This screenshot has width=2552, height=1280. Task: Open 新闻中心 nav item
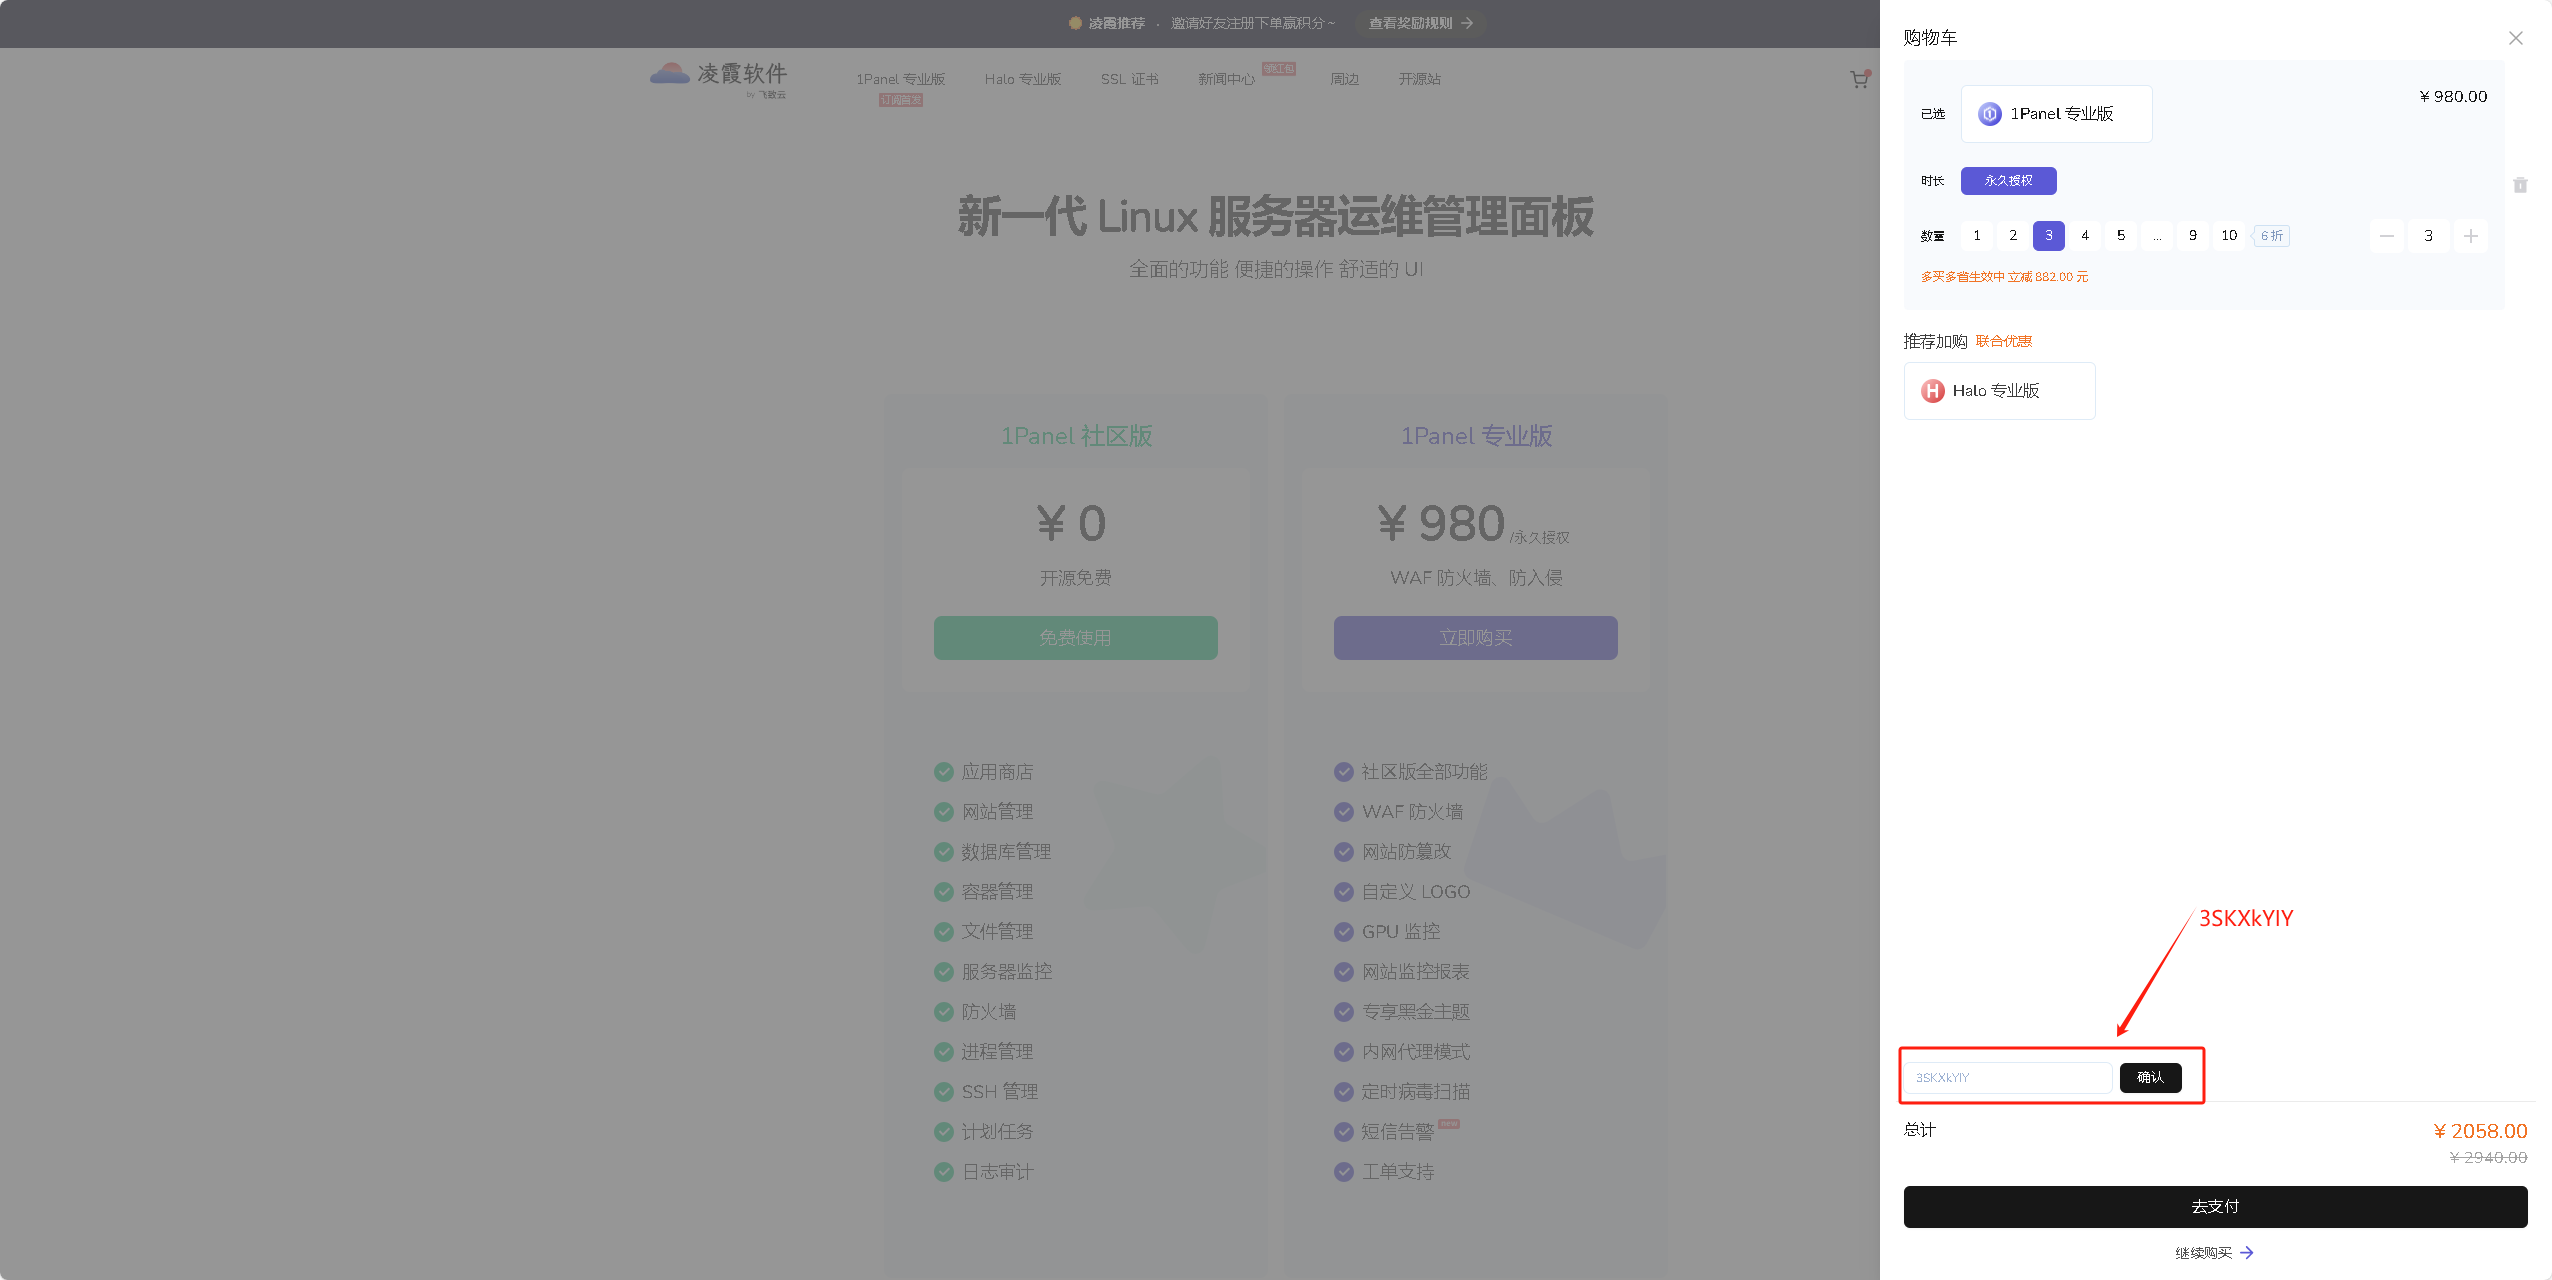pos(1226,79)
